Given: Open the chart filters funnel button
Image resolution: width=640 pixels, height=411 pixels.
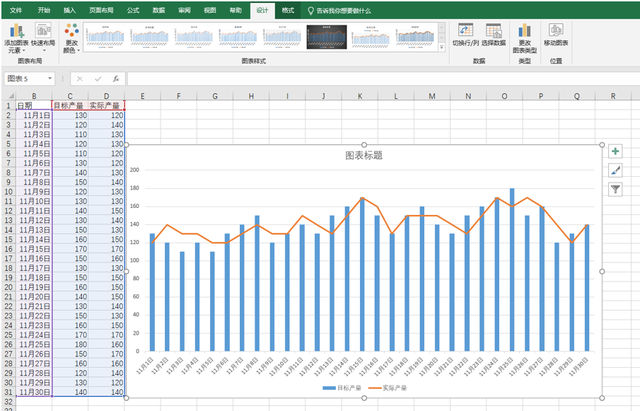Looking at the screenshot, I should pyautogui.click(x=615, y=188).
